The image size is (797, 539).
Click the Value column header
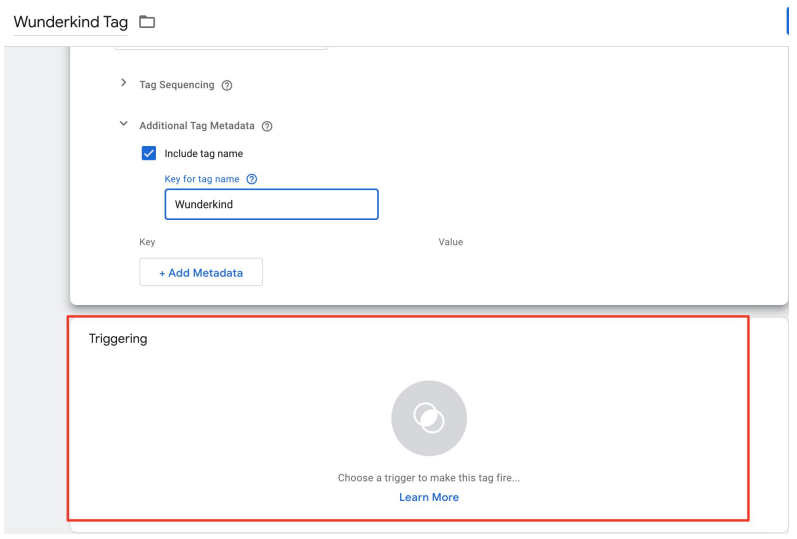(x=451, y=242)
